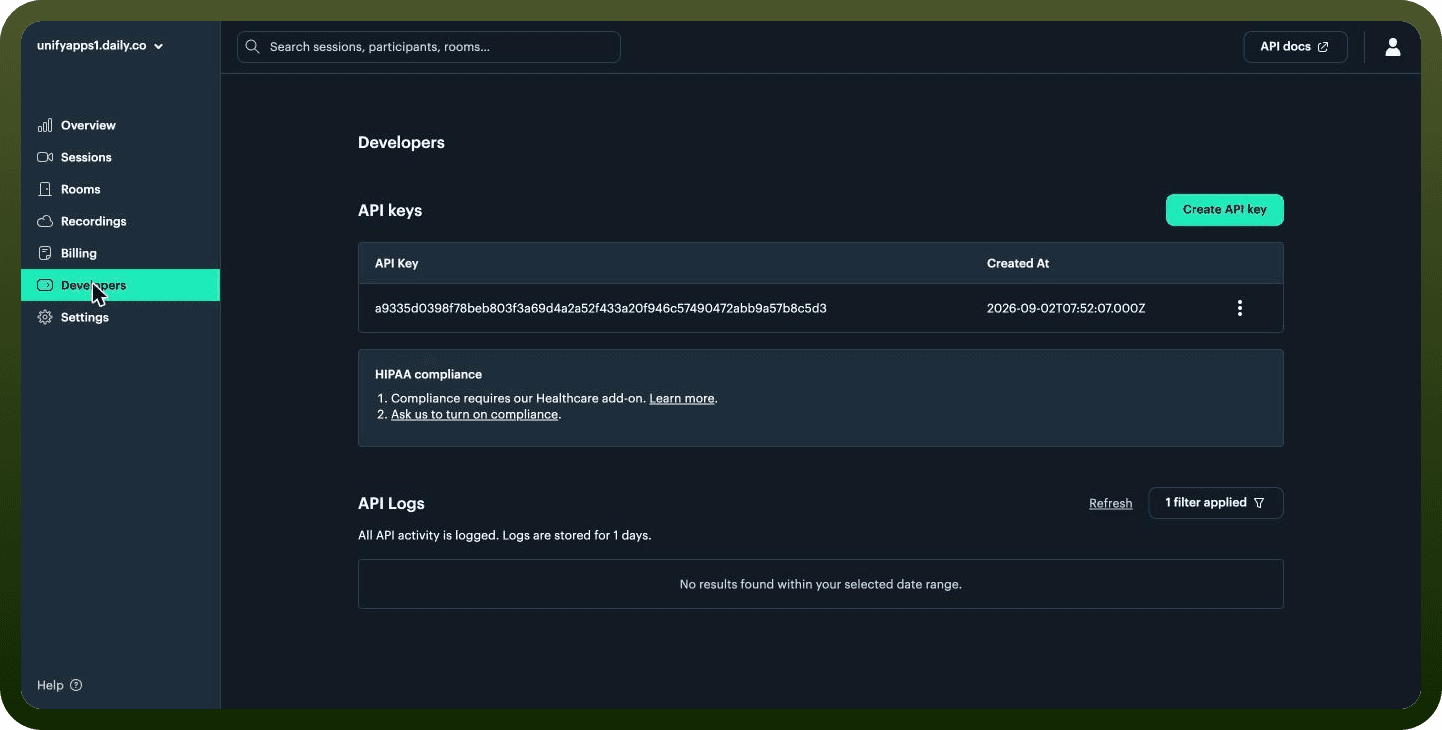This screenshot has height=730, width=1442.
Task: Click the Recordings cloud icon
Action: point(45,221)
